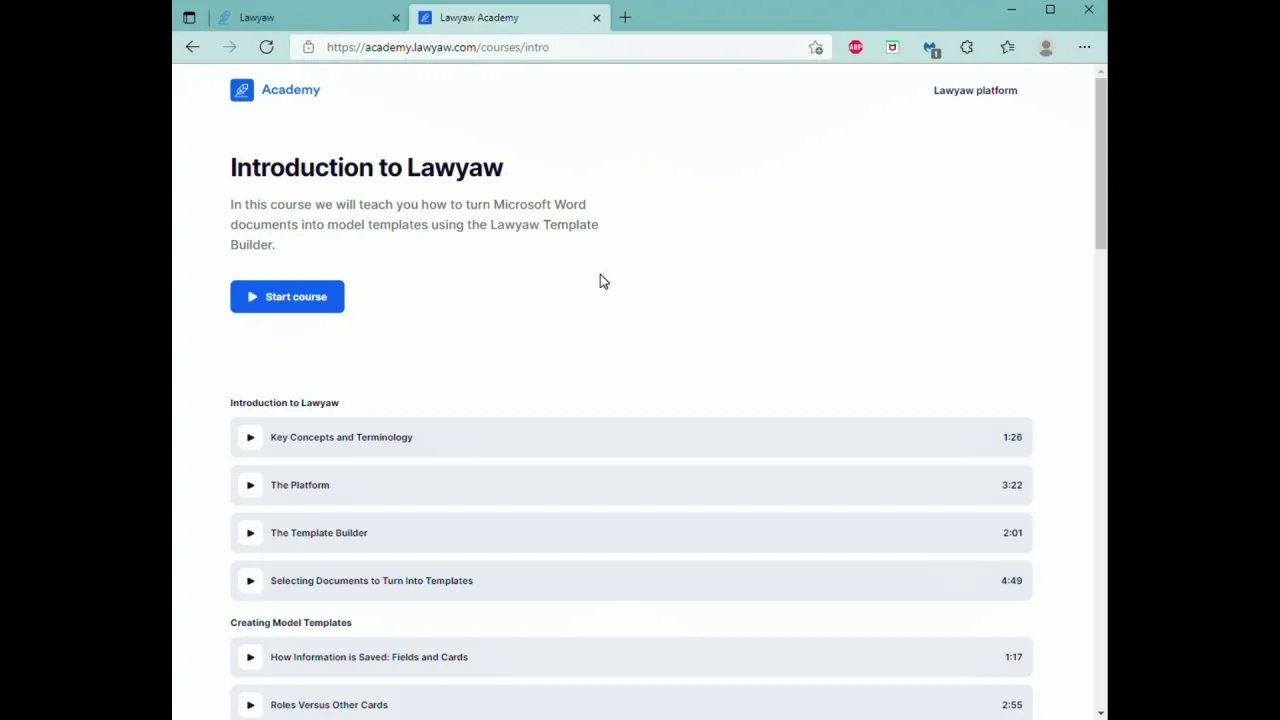This screenshot has height=720, width=1280.
Task: Maximize the browser window
Action: click(1050, 10)
